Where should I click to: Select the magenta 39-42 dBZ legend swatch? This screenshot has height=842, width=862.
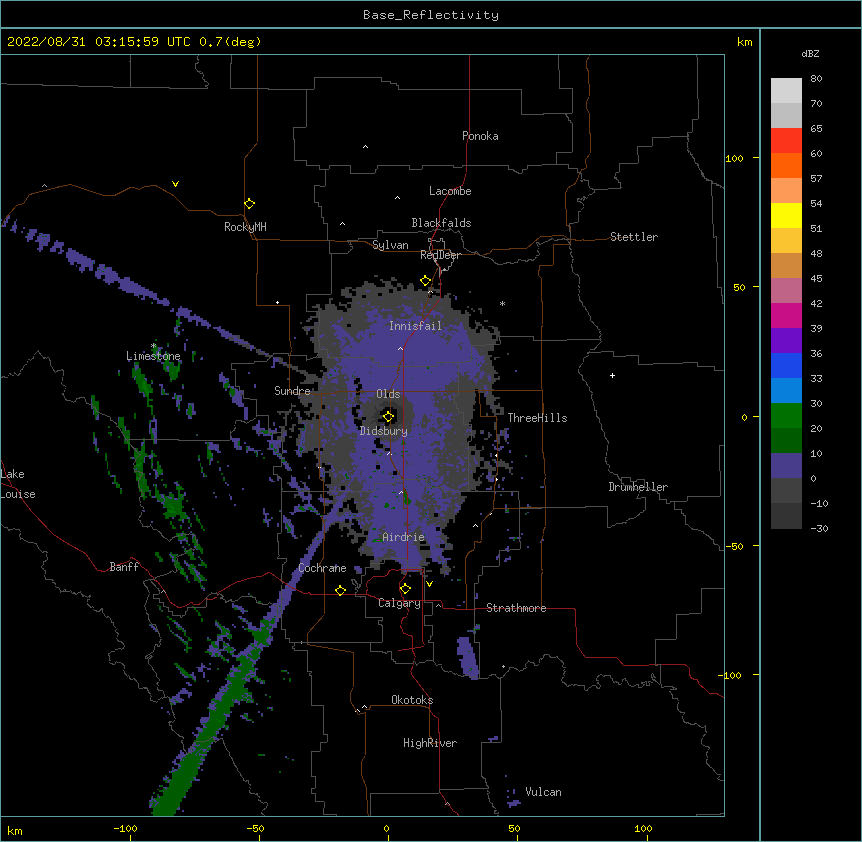786,315
